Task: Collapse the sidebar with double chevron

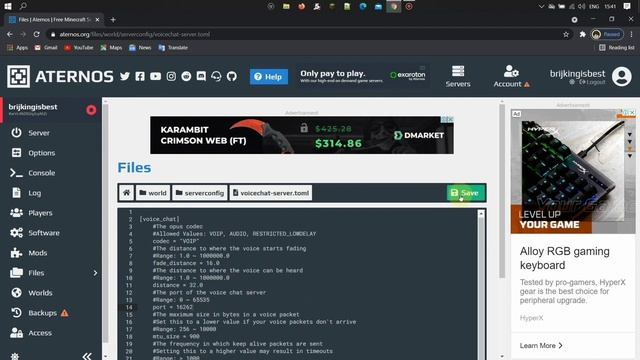Action: (87, 356)
